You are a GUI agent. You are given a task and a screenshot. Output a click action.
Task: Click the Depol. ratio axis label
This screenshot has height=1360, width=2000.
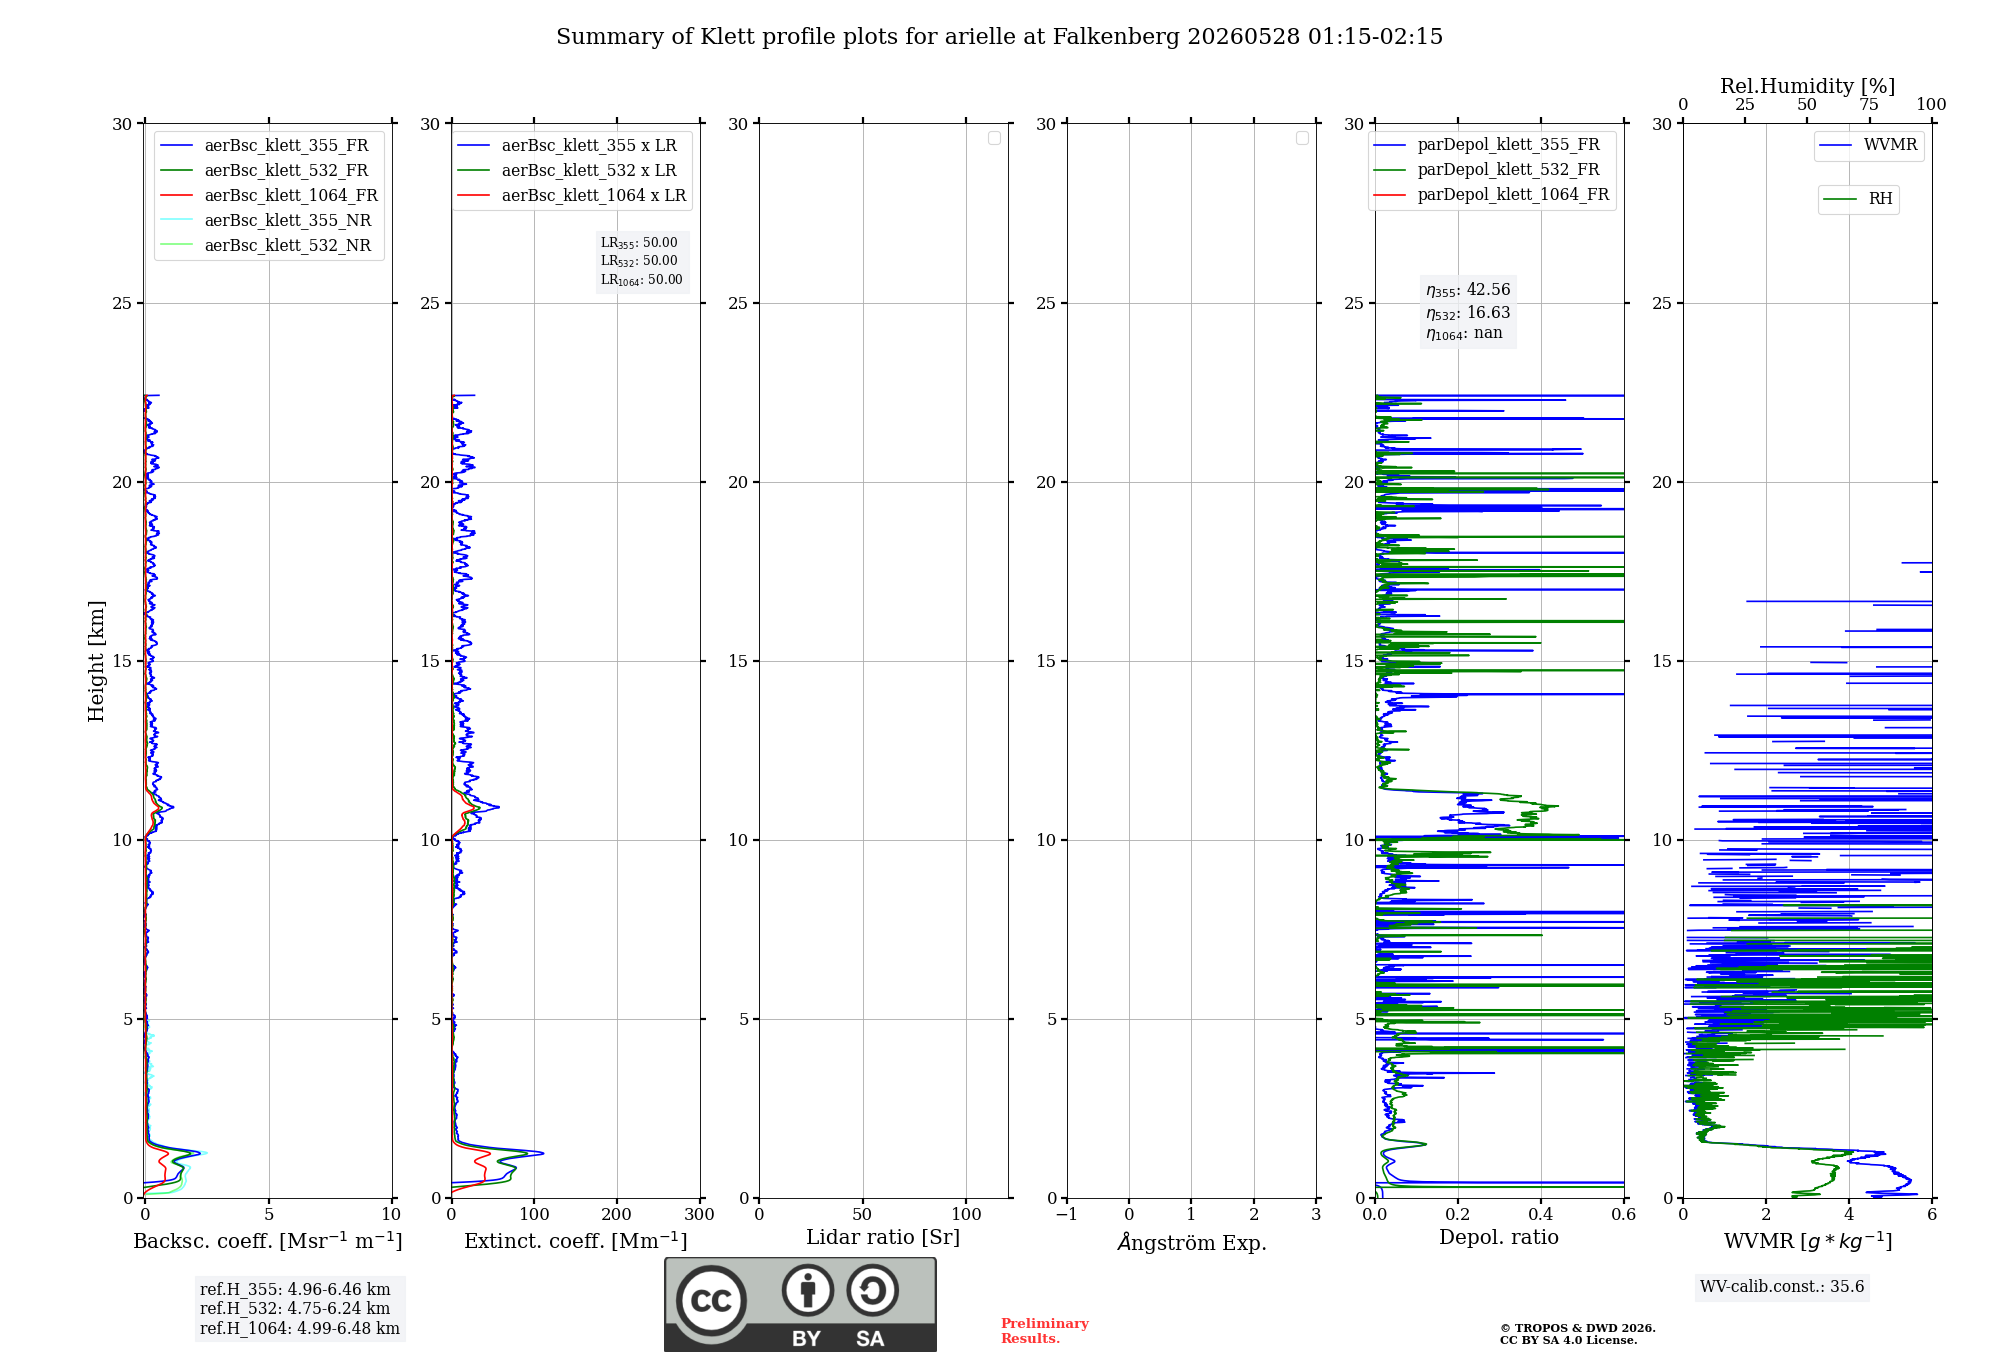pyautogui.click(x=1499, y=1238)
